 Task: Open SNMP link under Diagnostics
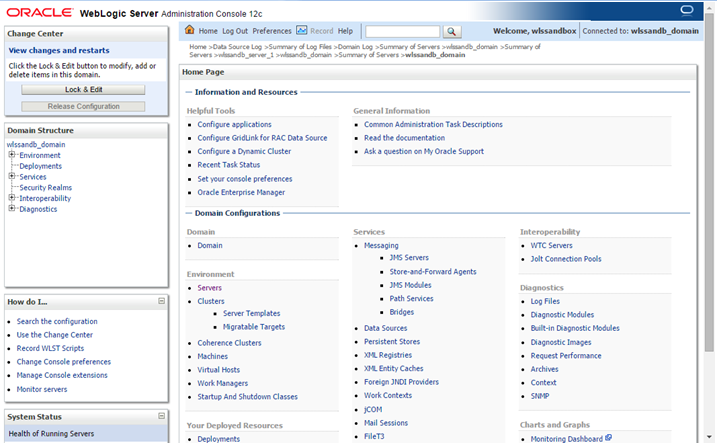click(x=540, y=396)
